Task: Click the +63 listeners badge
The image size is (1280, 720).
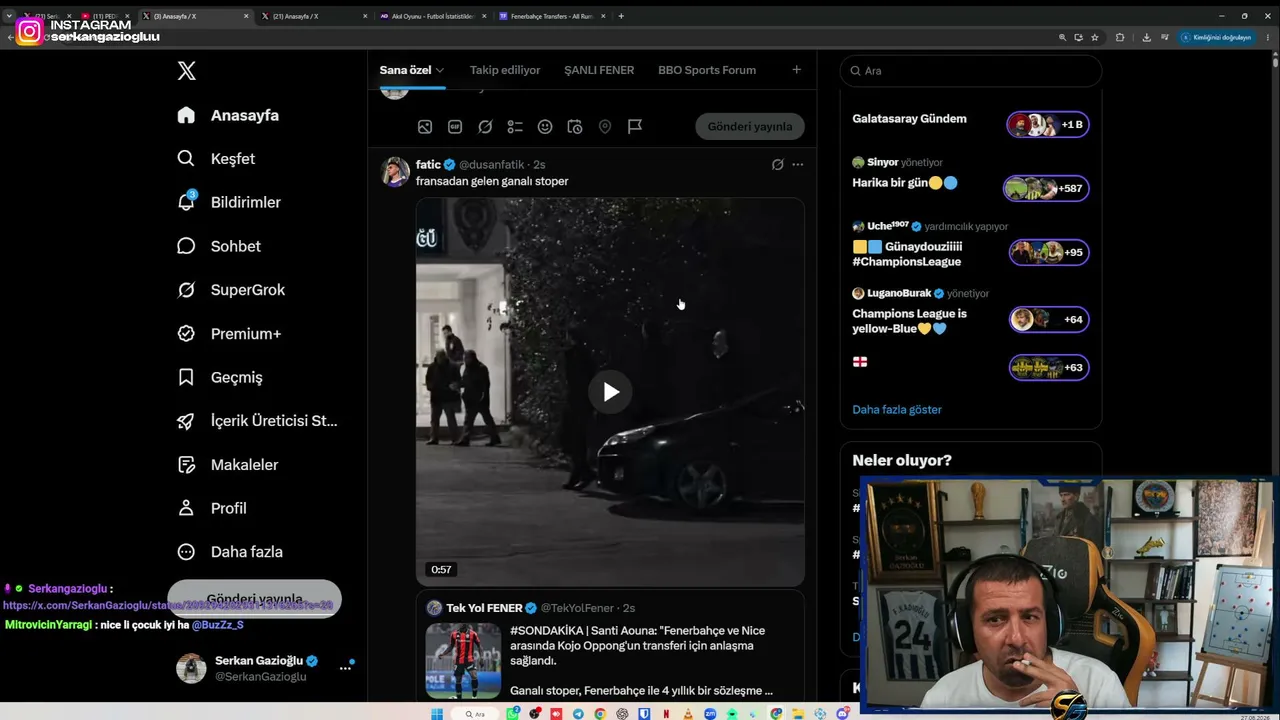Action: (x=1049, y=367)
